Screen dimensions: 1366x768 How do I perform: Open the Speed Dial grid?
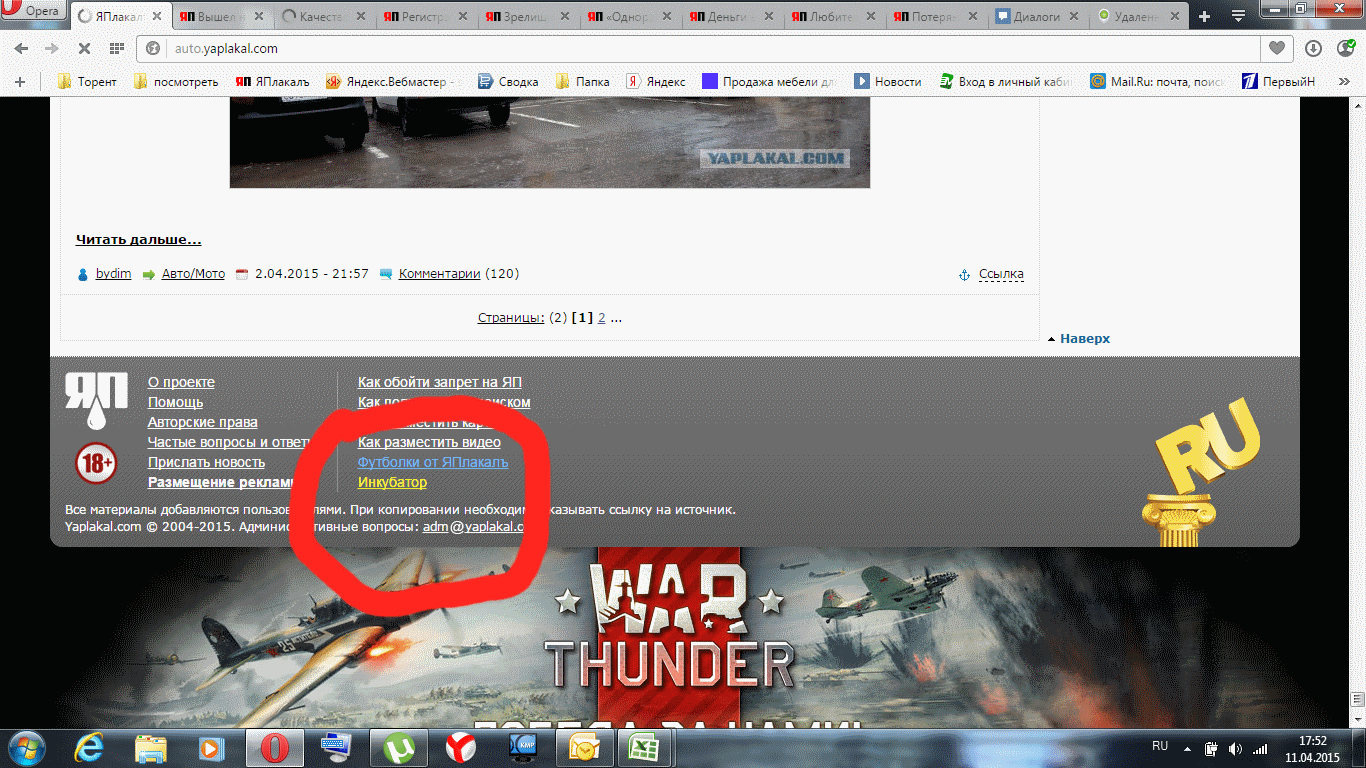(116, 48)
